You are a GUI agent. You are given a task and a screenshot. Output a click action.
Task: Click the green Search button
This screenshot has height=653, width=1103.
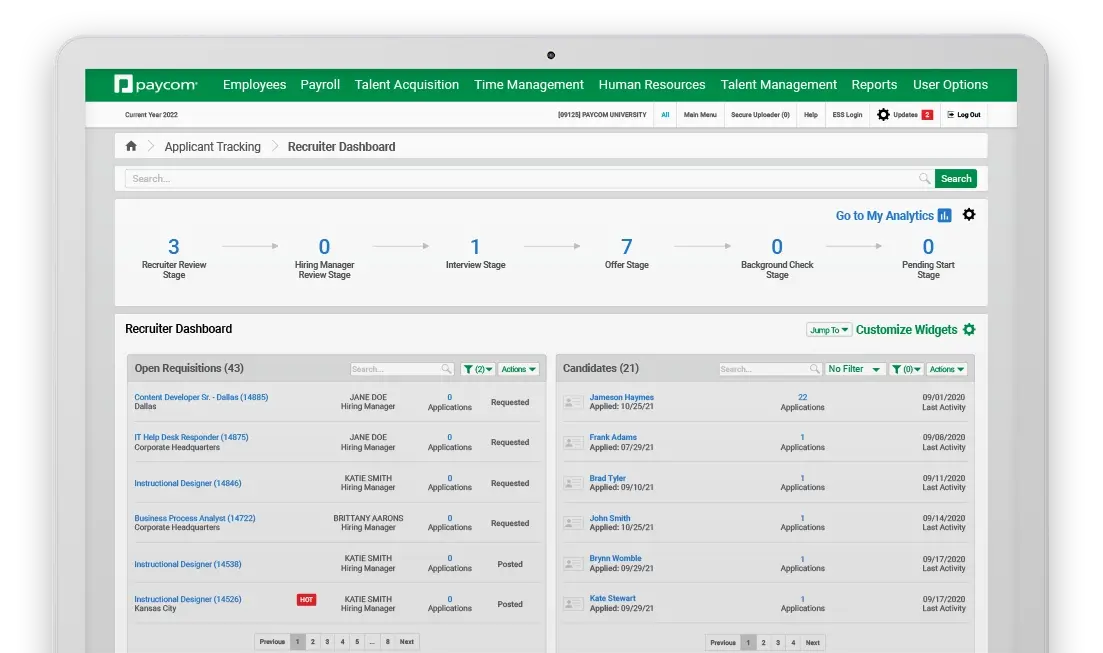tap(955, 179)
